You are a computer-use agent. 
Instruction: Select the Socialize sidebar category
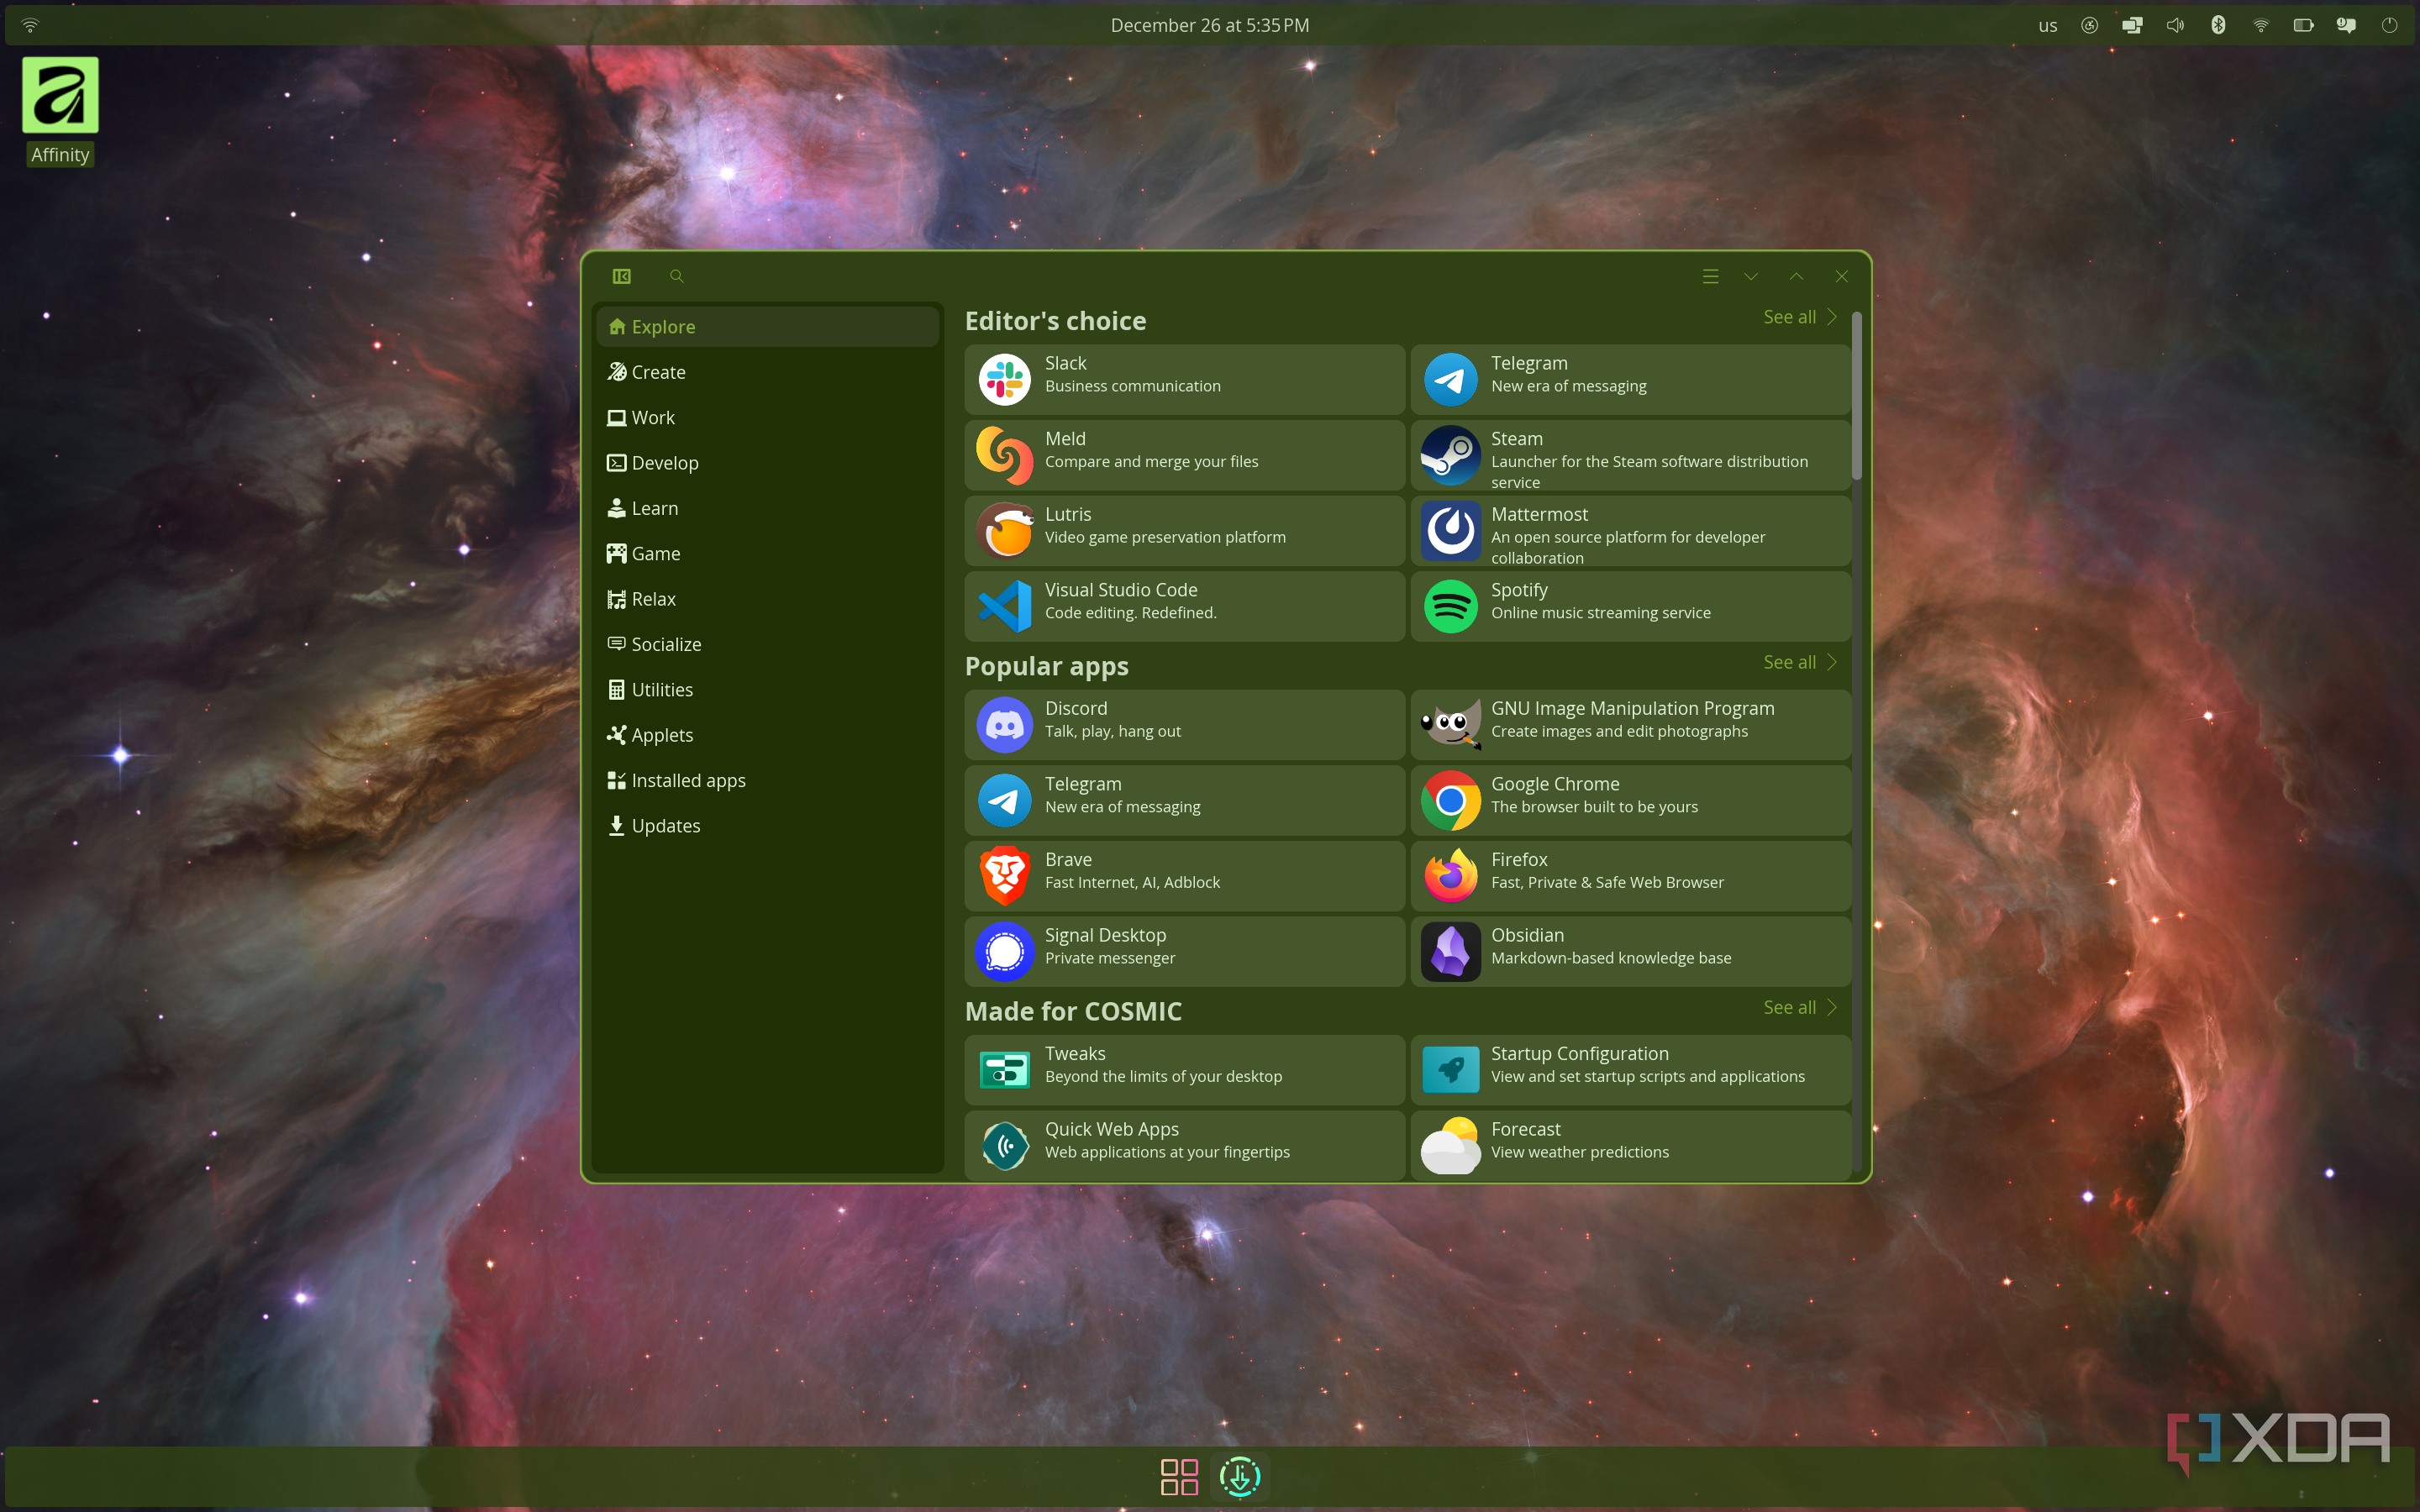click(x=768, y=644)
